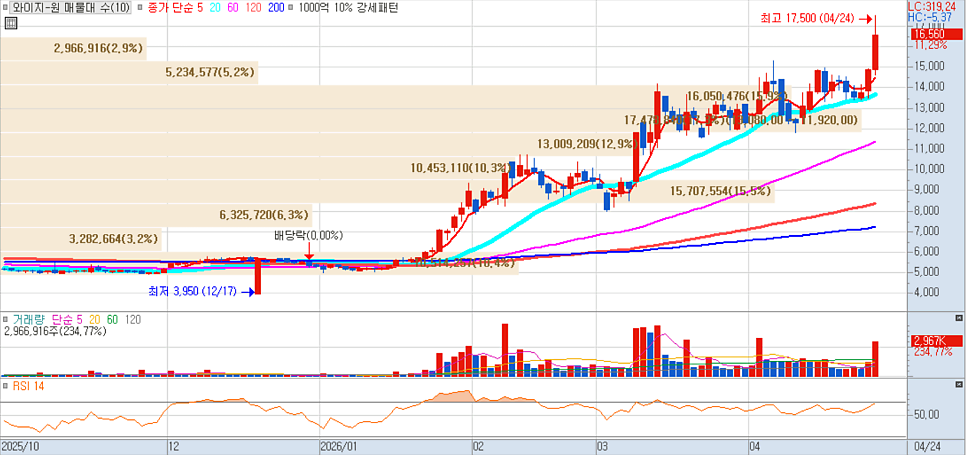
Task: Select the 와이지-원 매물대 수(10) indicator label
Action: pyautogui.click(x=70, y=9)
